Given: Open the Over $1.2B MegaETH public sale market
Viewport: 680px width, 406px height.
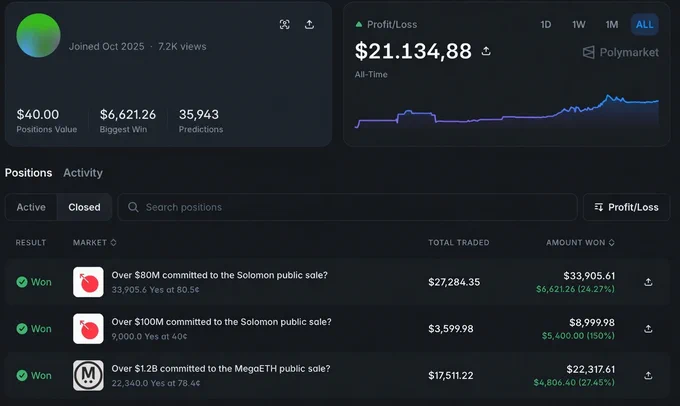Looking at the screenshot, I should [x=221, y=369].
